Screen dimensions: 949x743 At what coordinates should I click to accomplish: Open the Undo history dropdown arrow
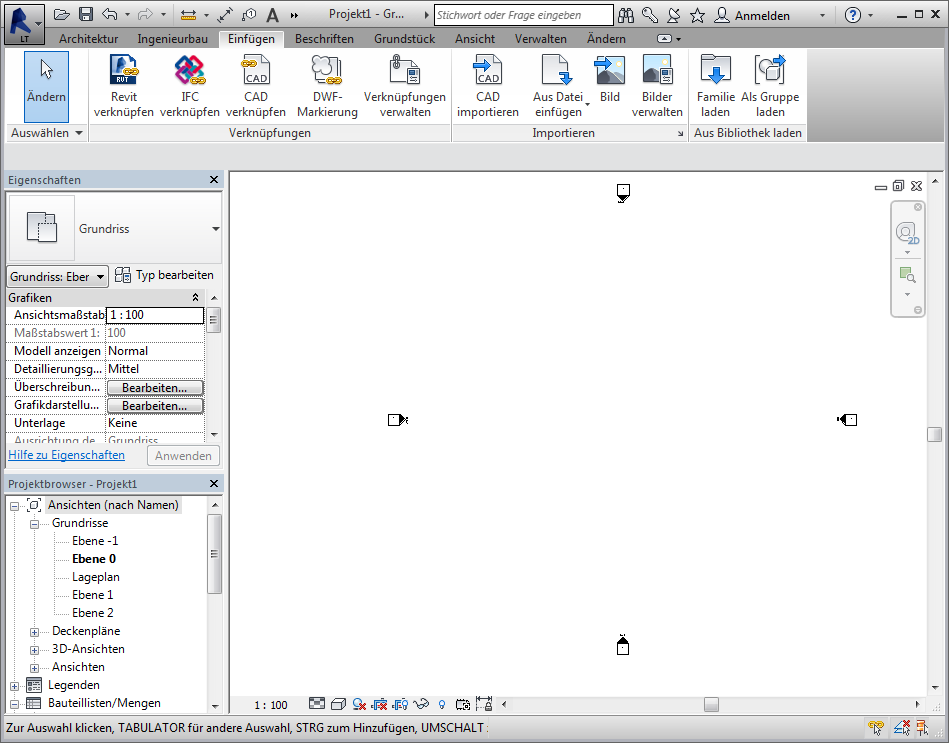[127, 15]
